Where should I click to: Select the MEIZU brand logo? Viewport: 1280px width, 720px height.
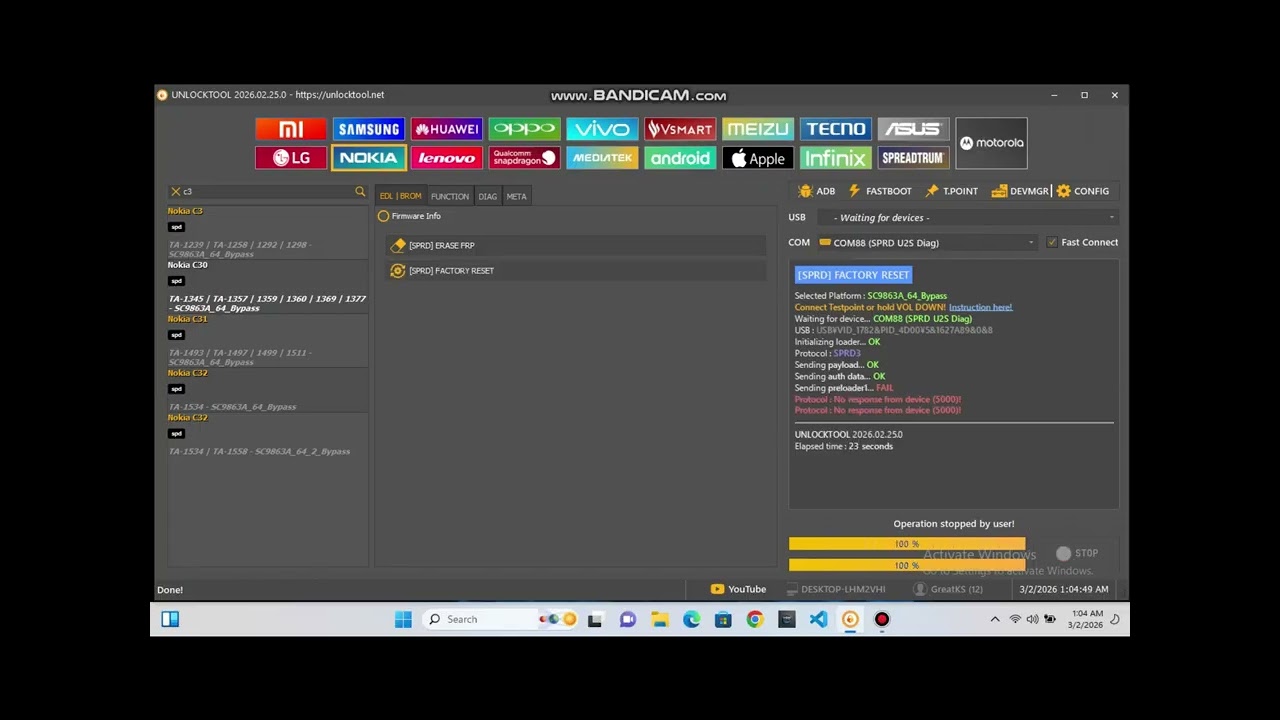pos(758,129)
